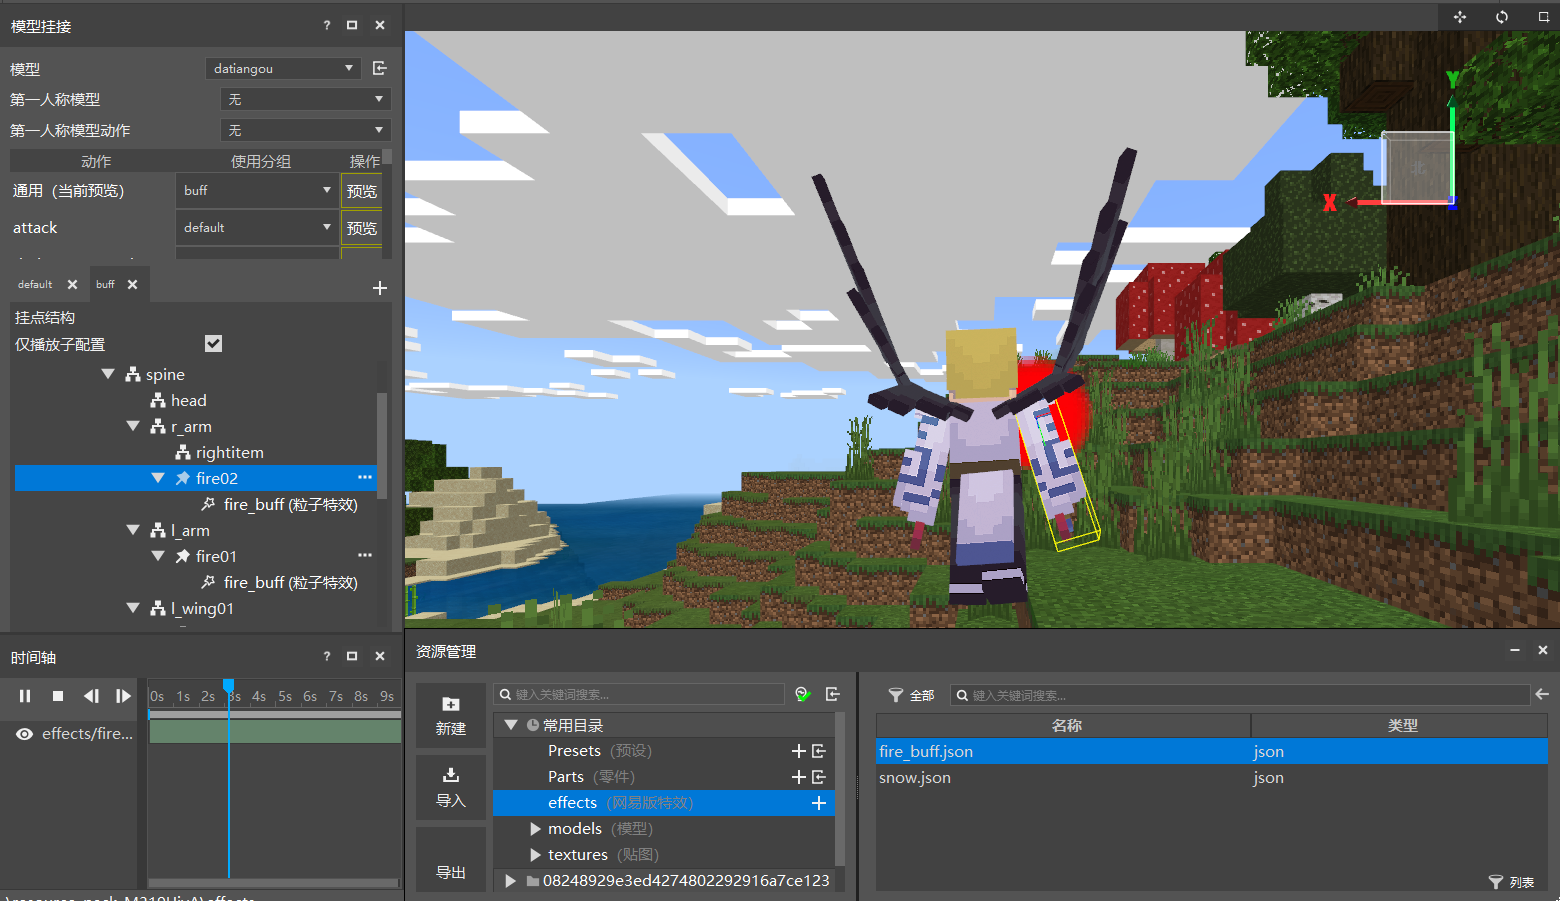The image size is (1560, 901).
Task: Collapse the l_arm bone node
Action: tap(133, 530)
